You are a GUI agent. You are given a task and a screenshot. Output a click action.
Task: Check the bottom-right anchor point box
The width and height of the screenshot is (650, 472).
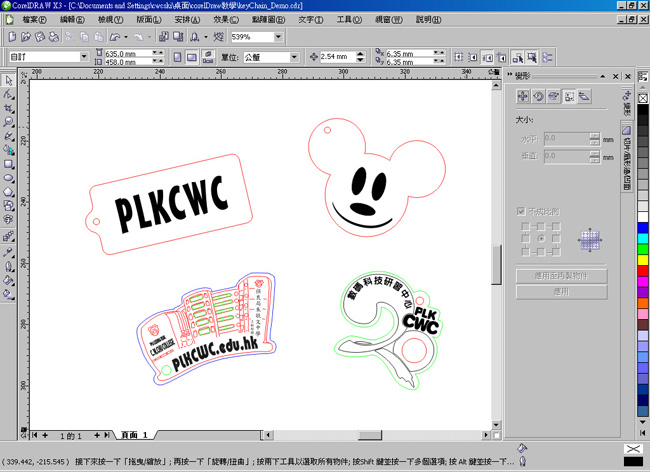(556, 252)
